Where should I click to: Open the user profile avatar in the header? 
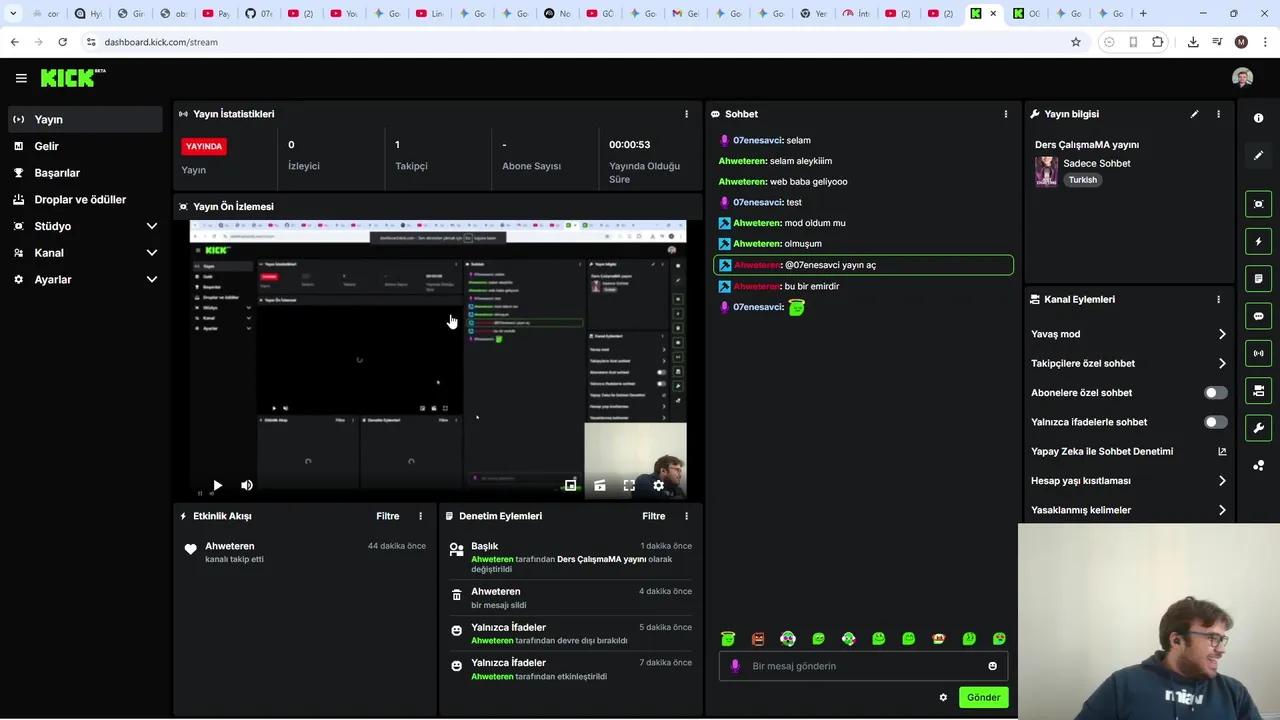point(1242,78)
